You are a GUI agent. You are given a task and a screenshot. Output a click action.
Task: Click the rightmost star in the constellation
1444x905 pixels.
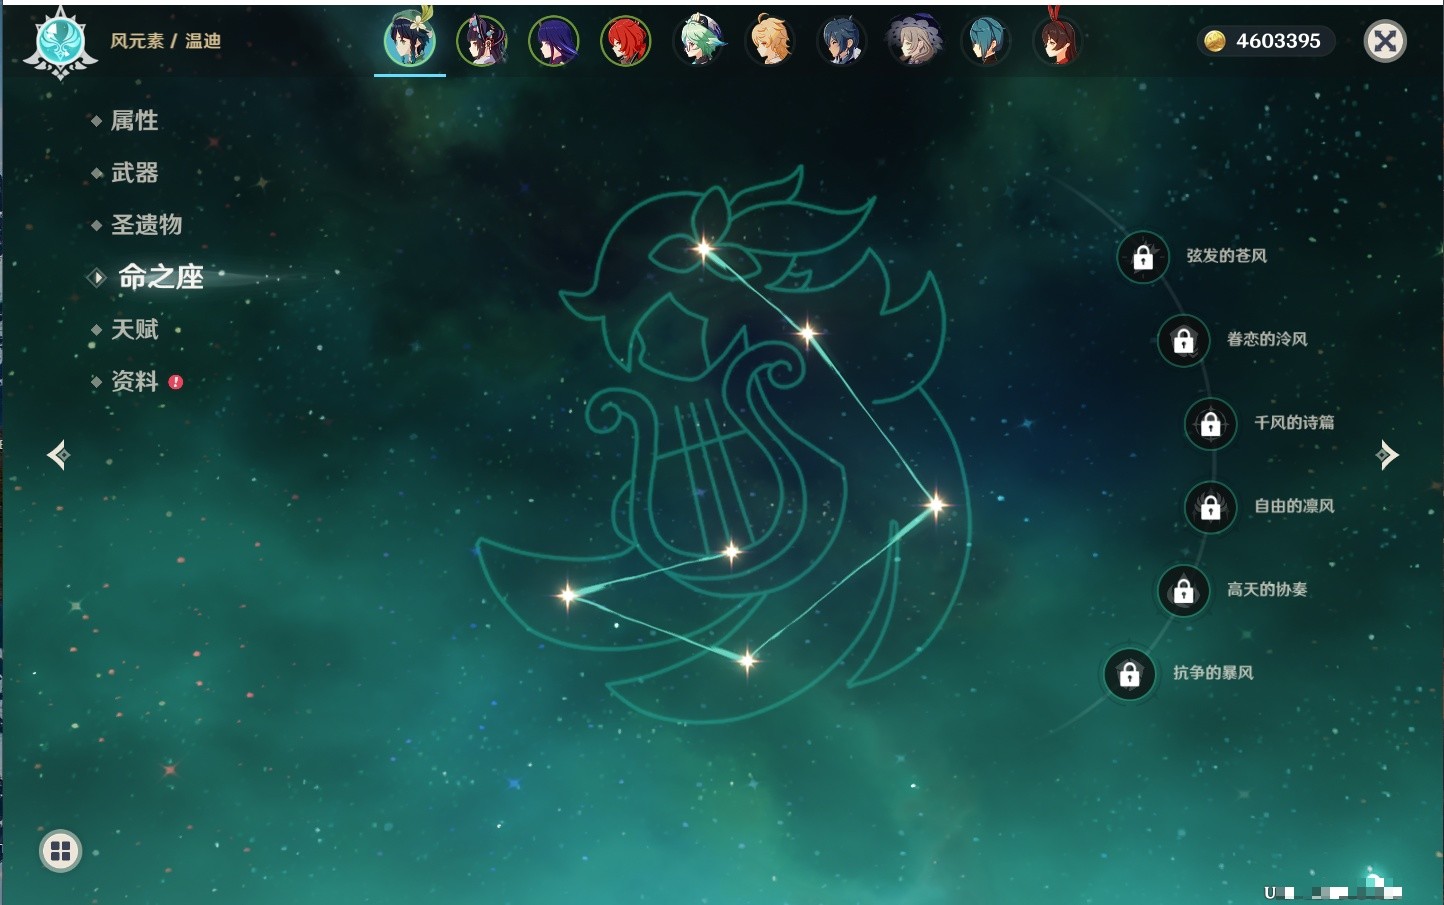[x=936, y=505]
